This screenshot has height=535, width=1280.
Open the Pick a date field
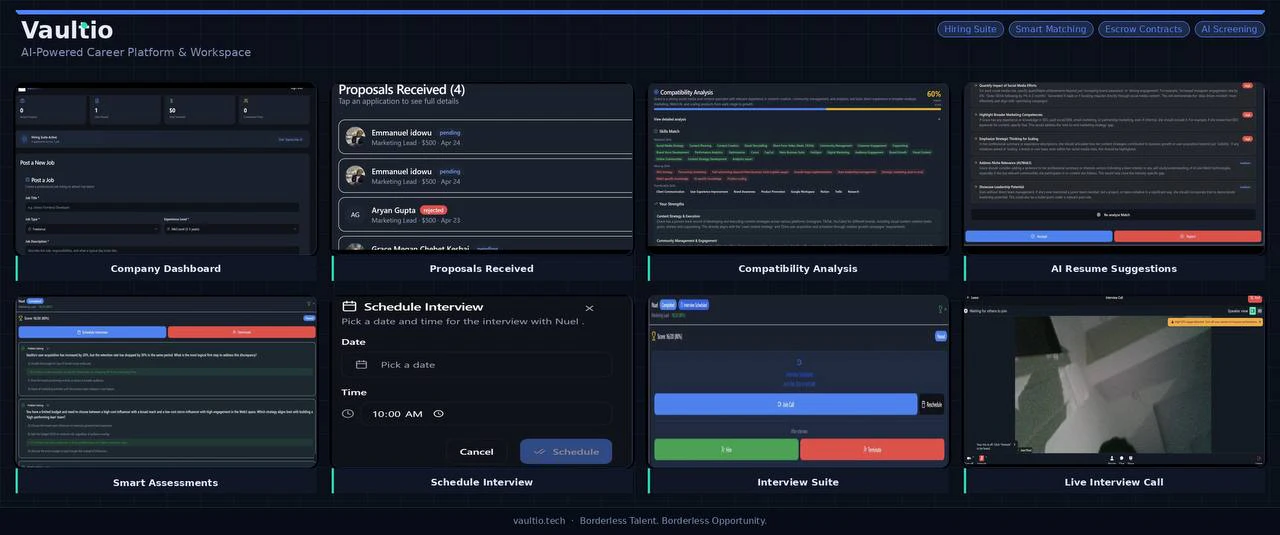[476, 365]
